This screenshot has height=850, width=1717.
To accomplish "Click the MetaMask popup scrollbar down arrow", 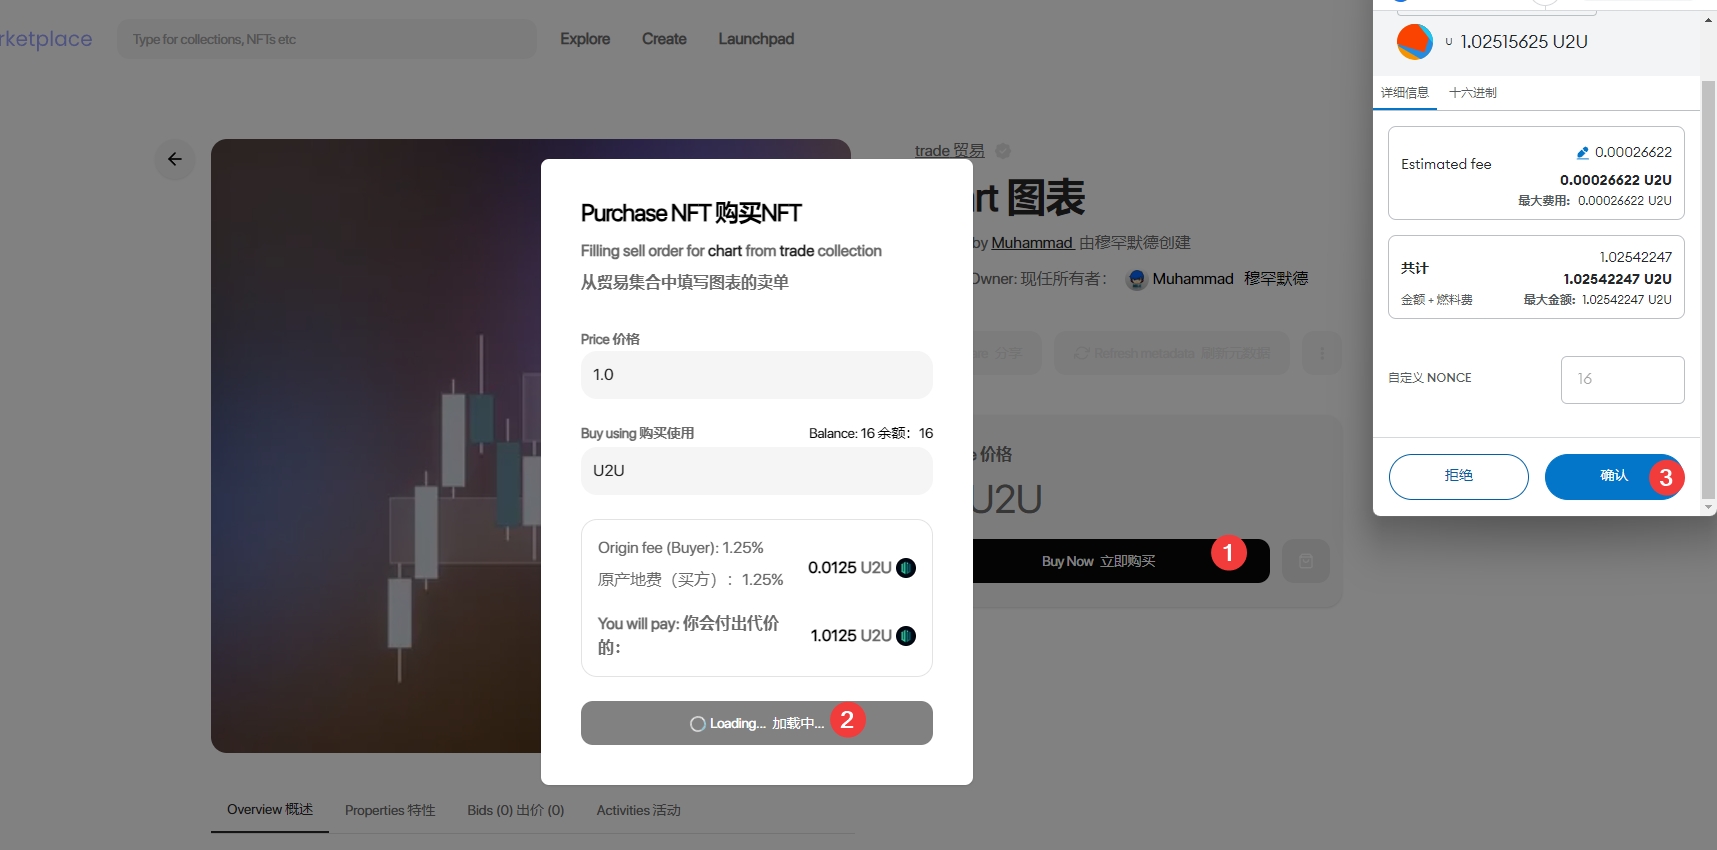I will pos(1708,507).
